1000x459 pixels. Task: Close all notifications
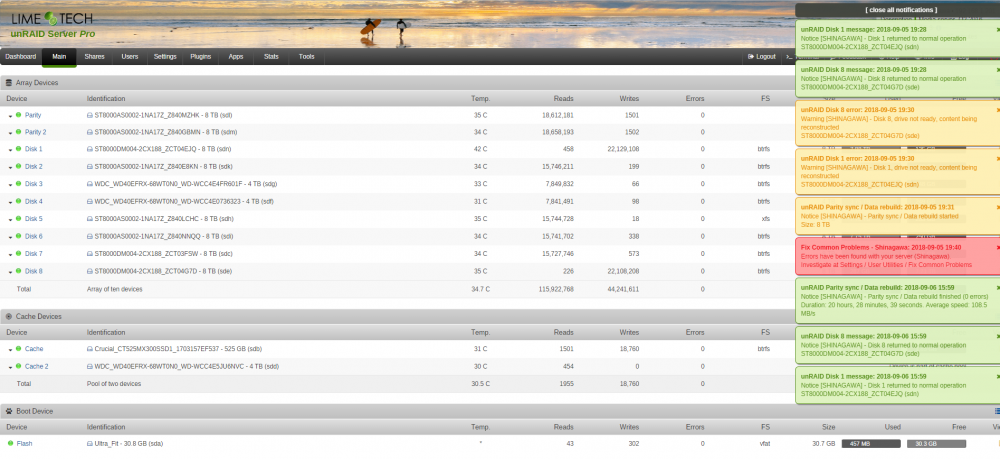(901, 10)
